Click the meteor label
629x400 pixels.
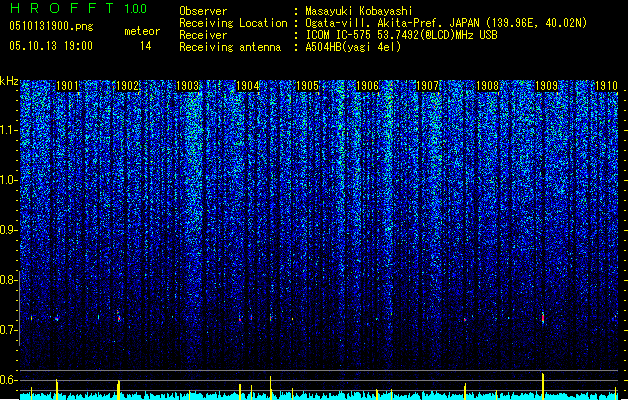[x=142, y=31]
